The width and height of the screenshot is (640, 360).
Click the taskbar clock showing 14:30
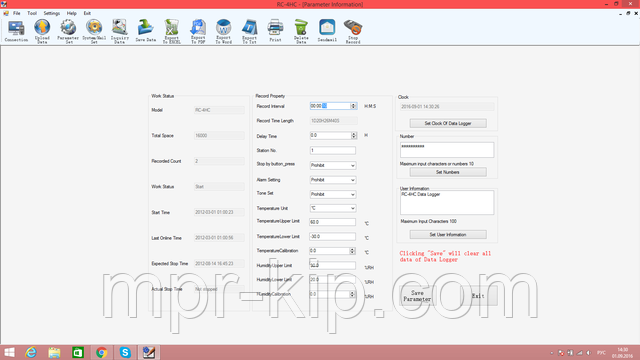622,353
